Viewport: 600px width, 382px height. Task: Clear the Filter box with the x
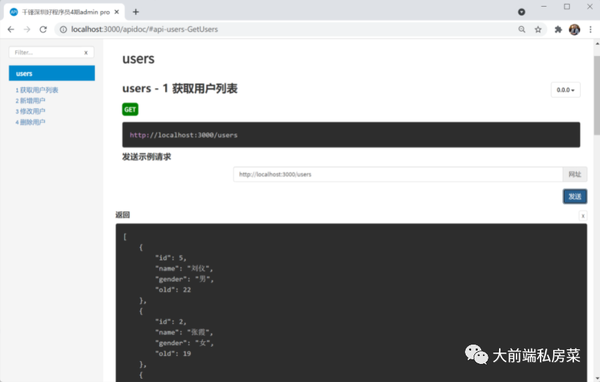pyautogui.click(x=86, y=52)
